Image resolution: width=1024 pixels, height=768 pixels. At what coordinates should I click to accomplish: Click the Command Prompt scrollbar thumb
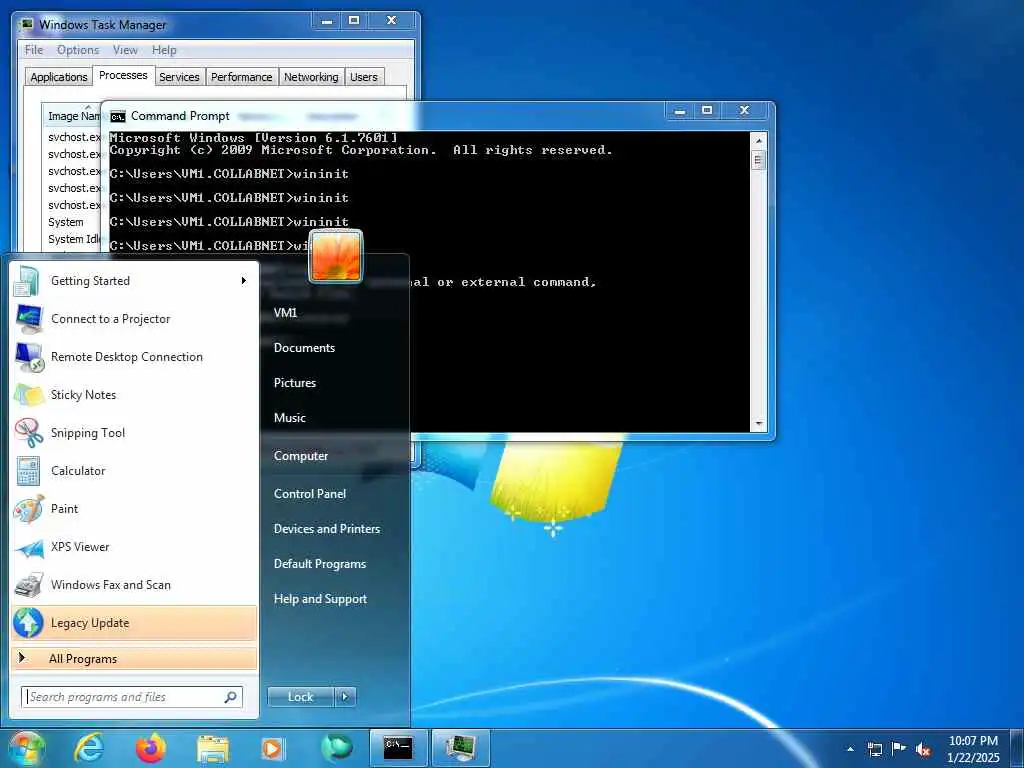(x=758, y=161)
